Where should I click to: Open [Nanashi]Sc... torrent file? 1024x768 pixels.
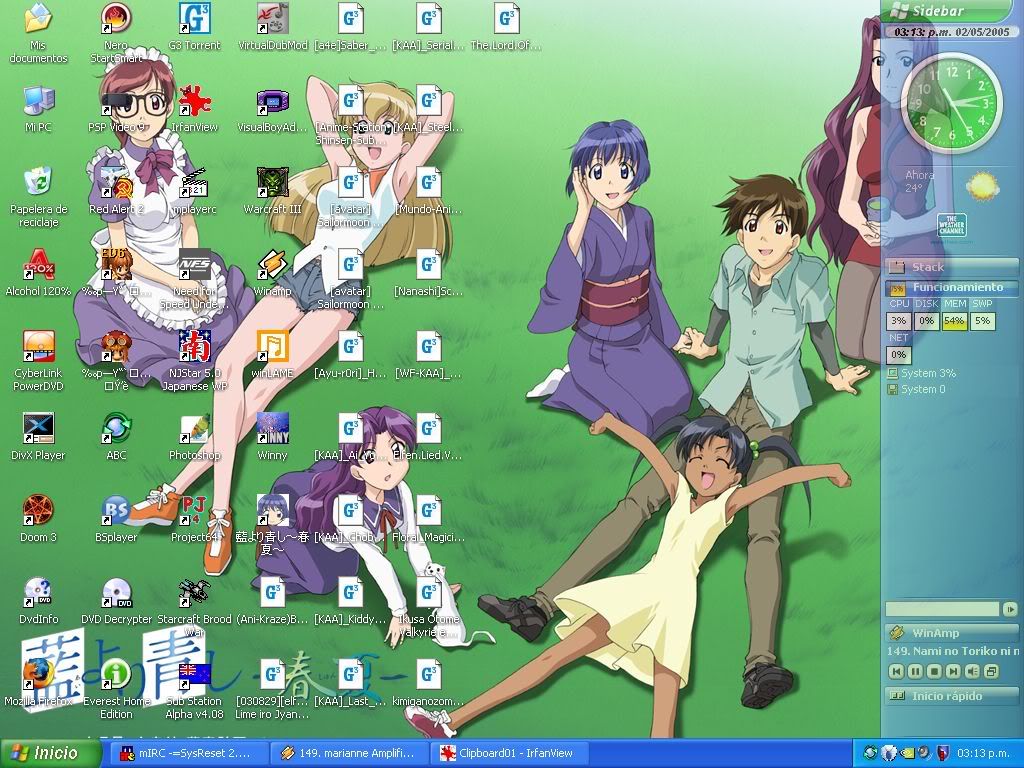click(428, 266)
